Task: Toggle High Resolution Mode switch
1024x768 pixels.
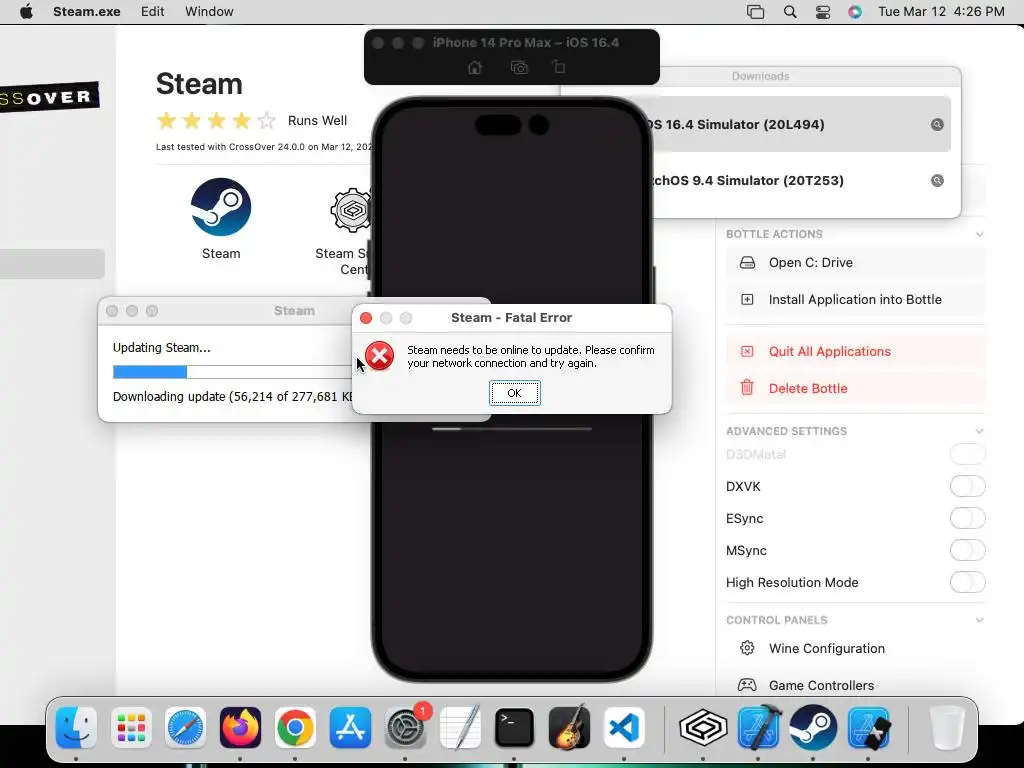Action: (x=967, y=582)
